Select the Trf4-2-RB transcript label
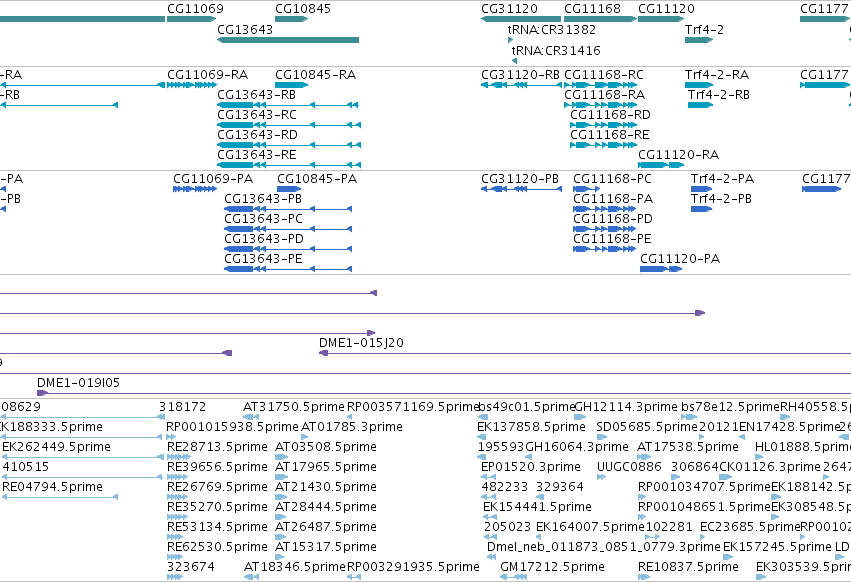Viewport: 851px width, 582px height. click(719, 94)
